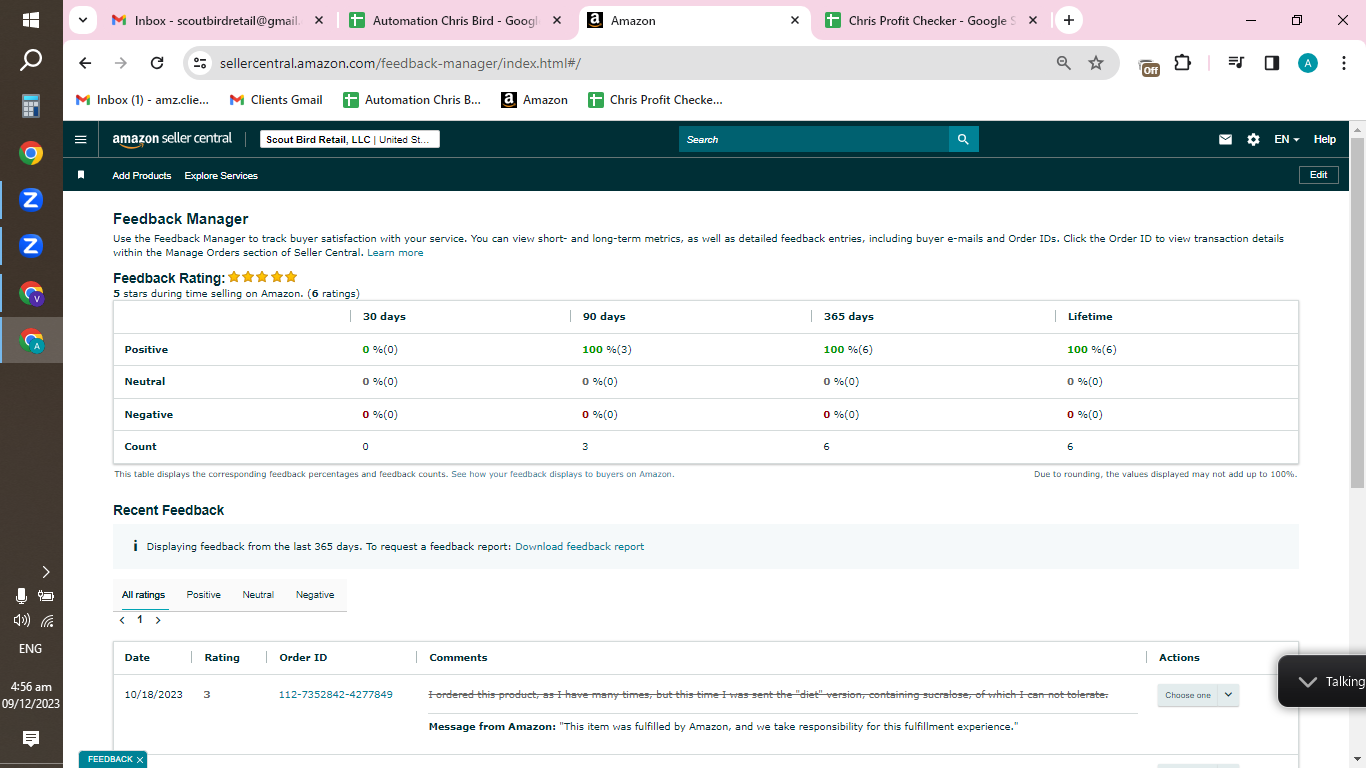1366x768 pixels.
Task: Open Chrome media controls icon
Action: [1236, 63]
